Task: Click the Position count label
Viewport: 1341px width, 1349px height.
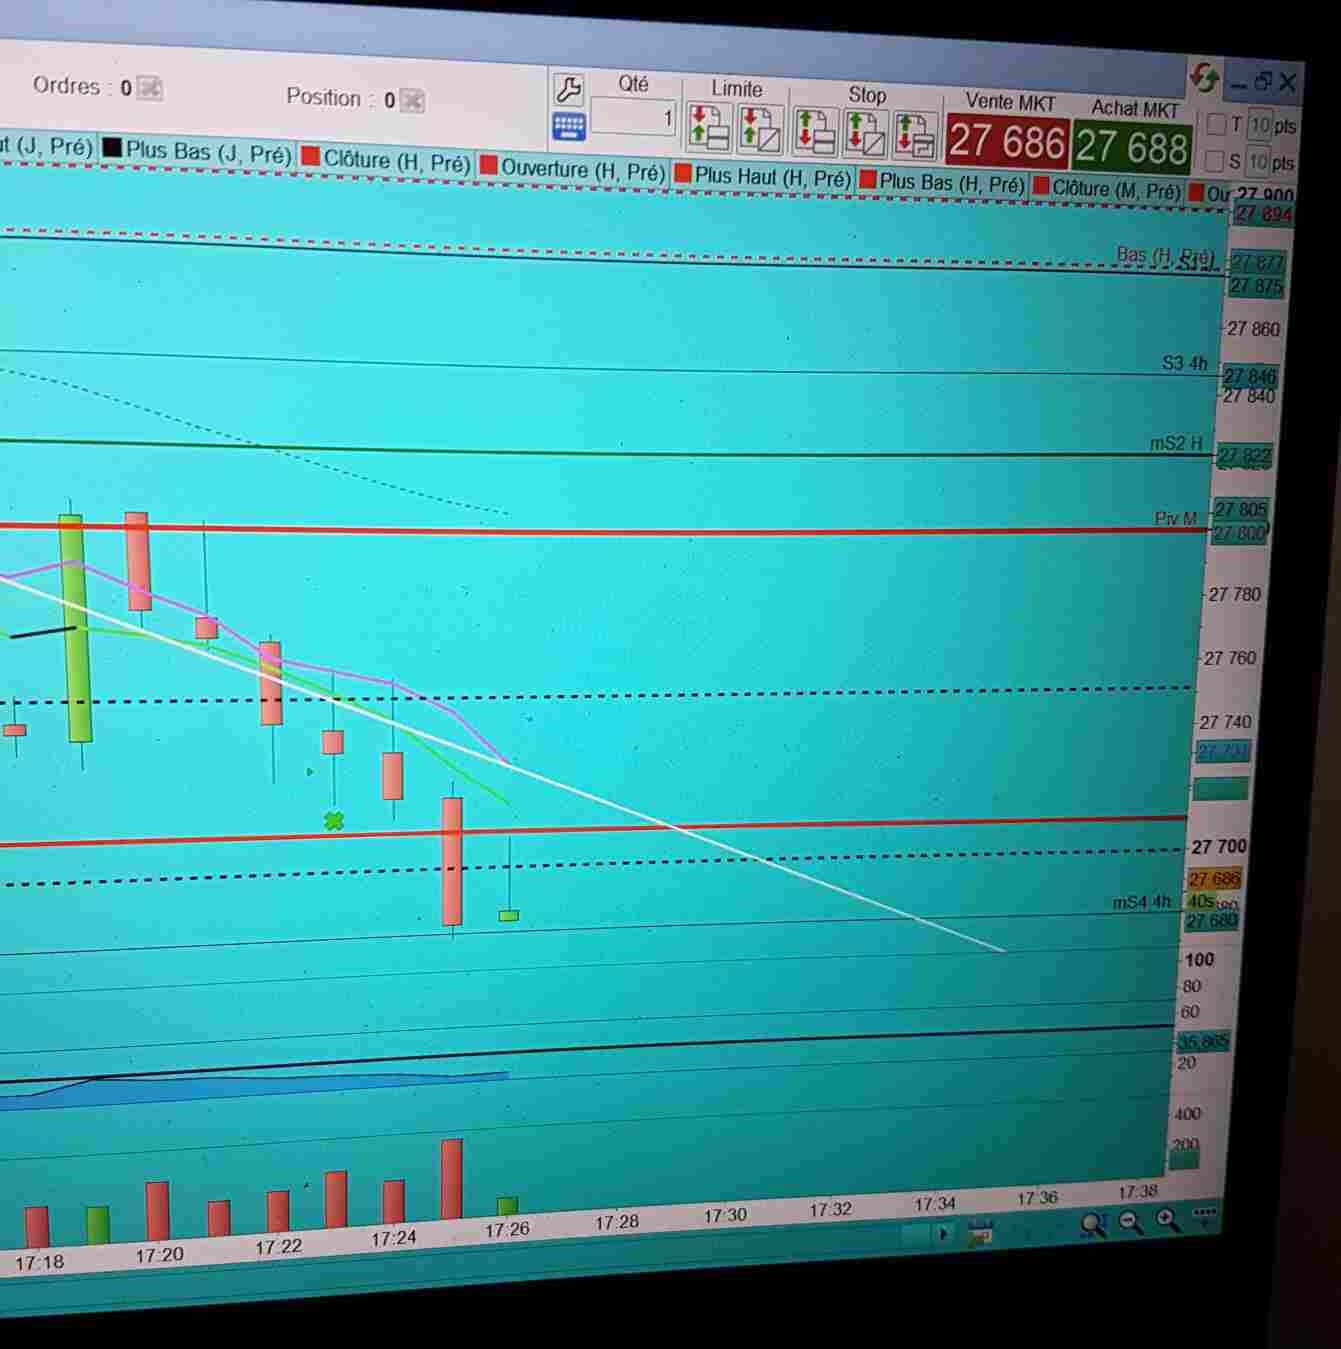Action: [x=341, y=98]
